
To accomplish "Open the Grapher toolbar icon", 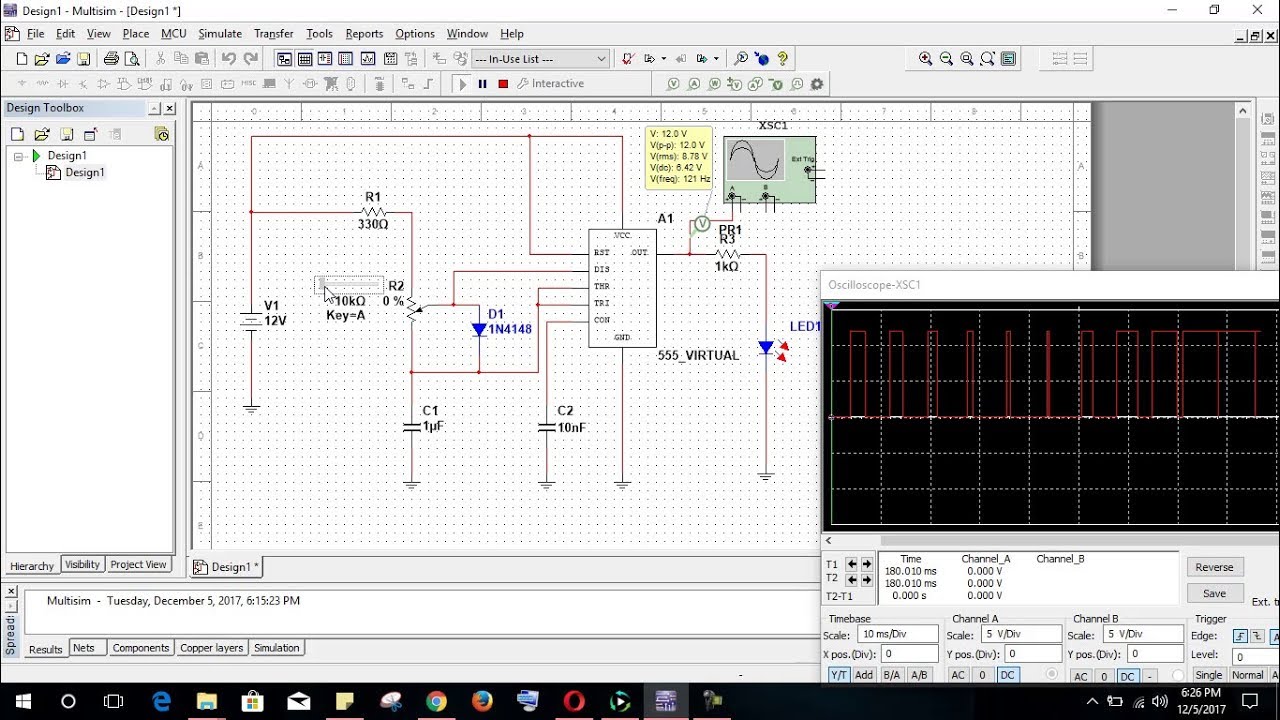I will pyautogui.click(x=368, y=59).
